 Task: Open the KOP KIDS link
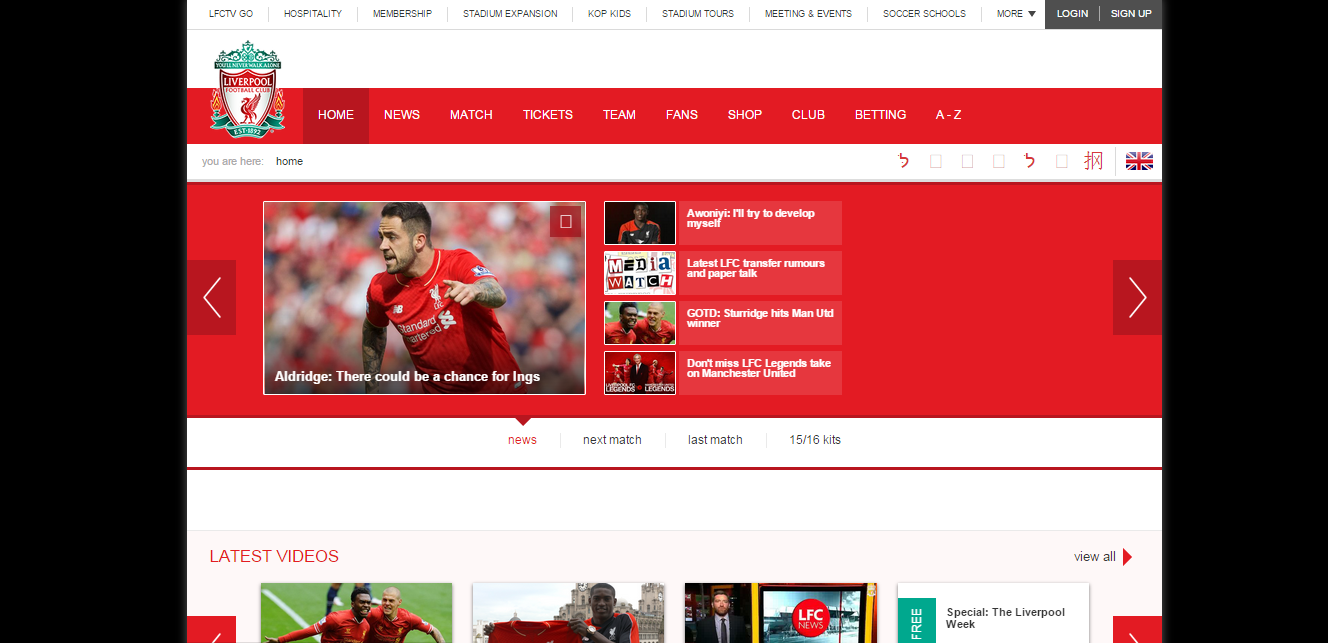tap(609, 14)
